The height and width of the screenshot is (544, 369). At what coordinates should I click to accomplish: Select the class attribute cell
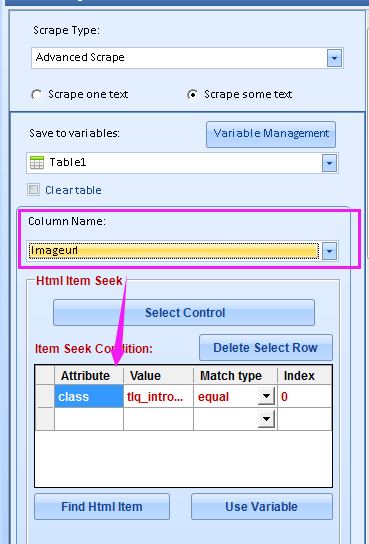pyautogui.click(x=89, y=396)
